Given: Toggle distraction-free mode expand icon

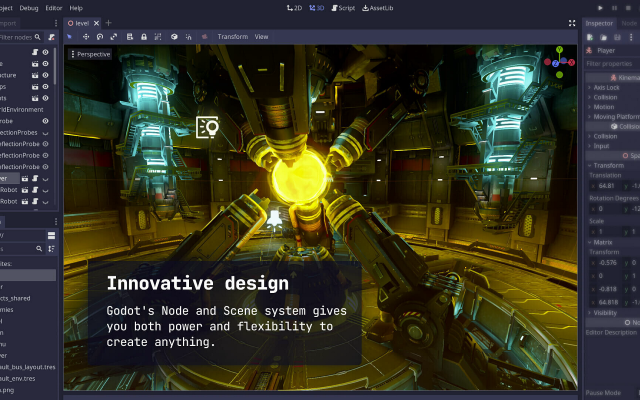Looking at the screenshot, I should (572, 23).
